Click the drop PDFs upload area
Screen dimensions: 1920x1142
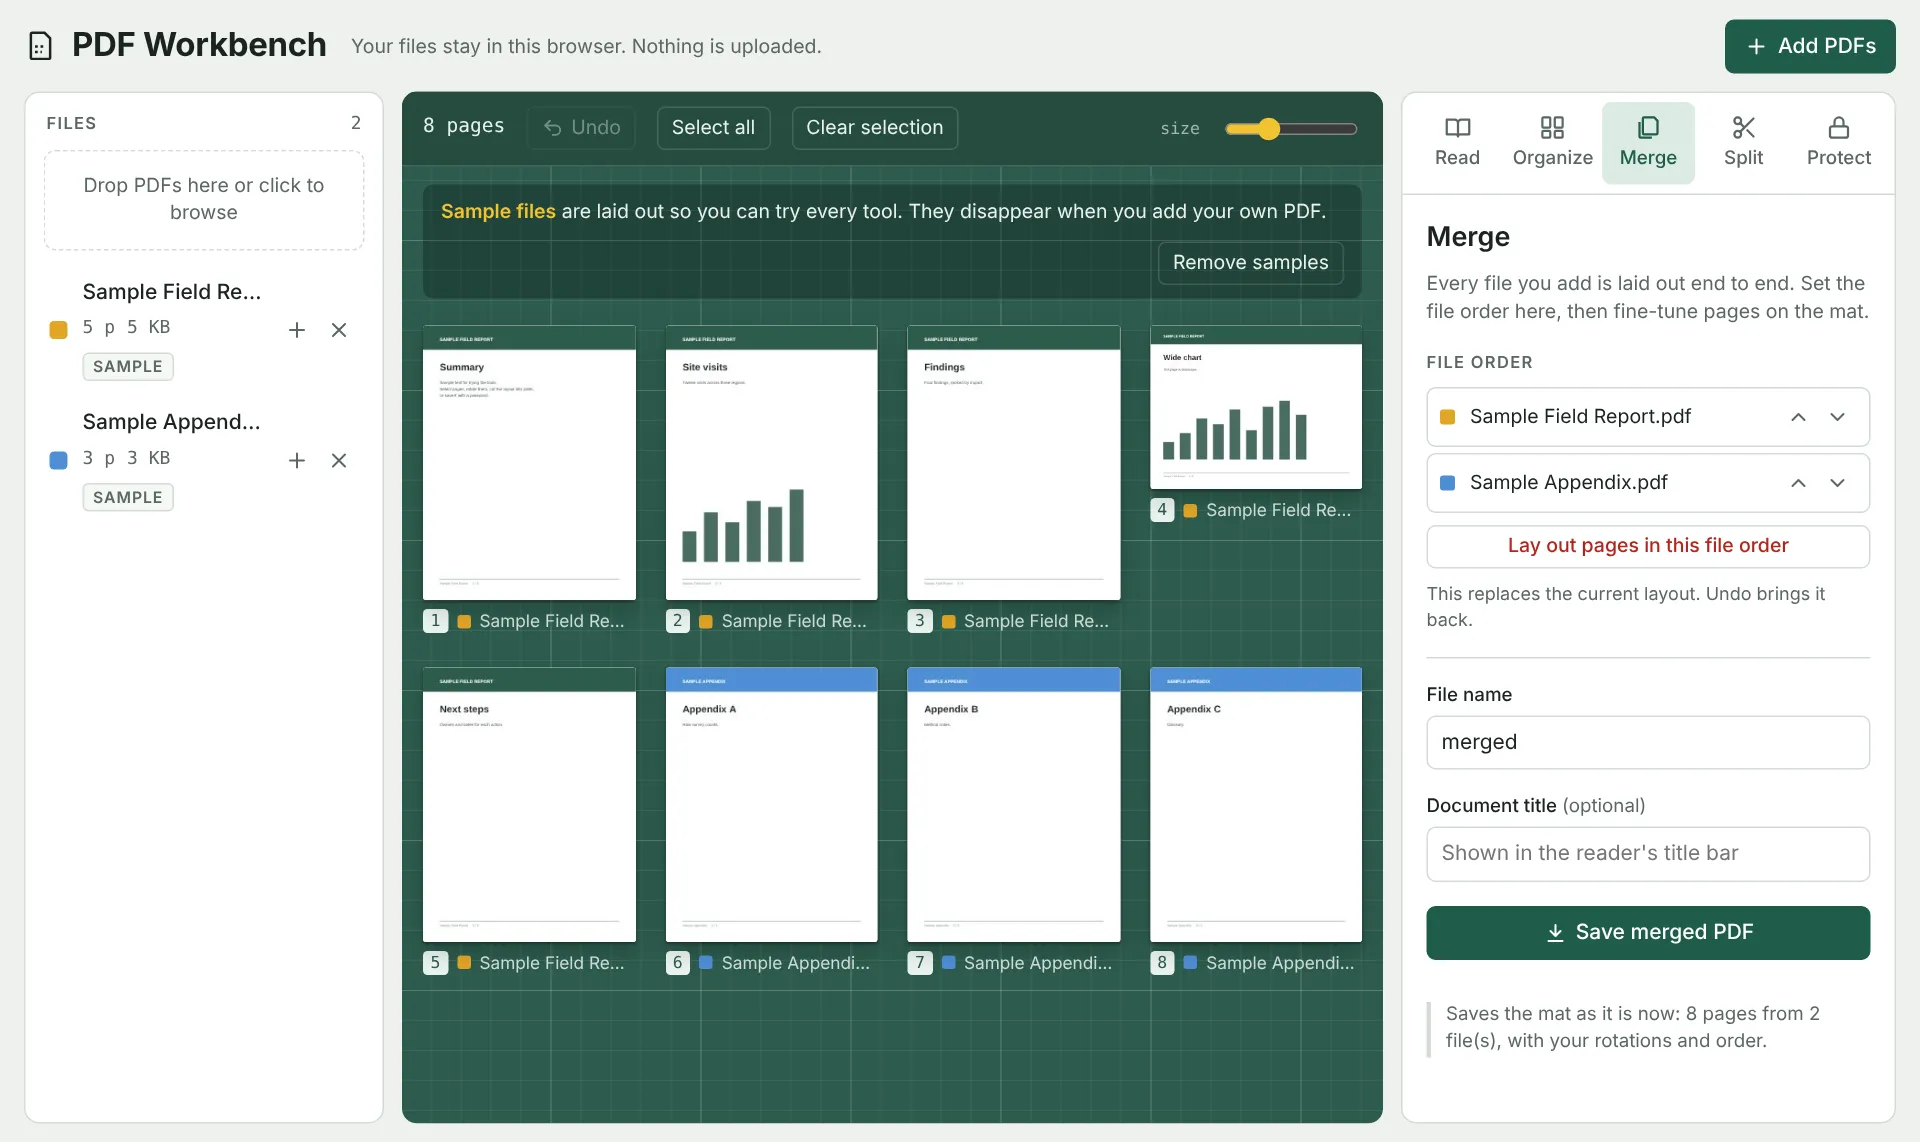[204, 200]
